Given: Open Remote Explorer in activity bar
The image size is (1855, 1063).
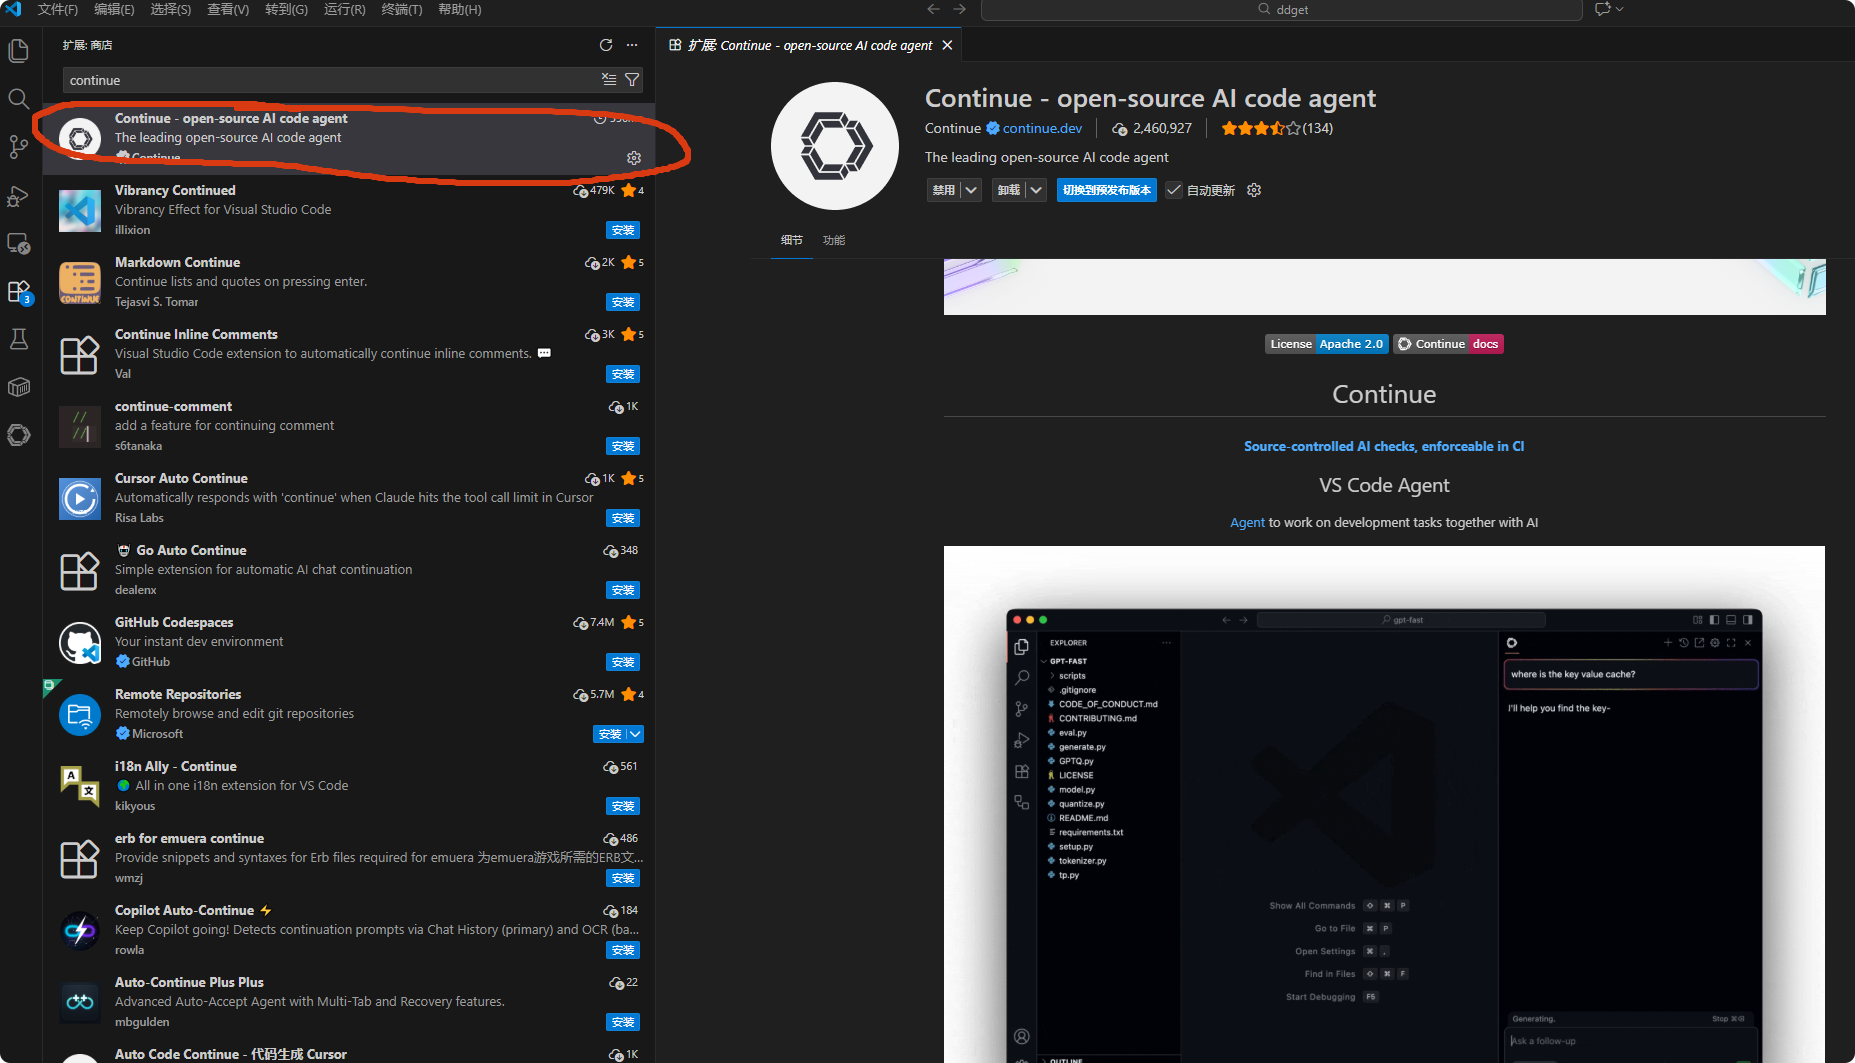Looking at the screenshot, I should (19, 243).
